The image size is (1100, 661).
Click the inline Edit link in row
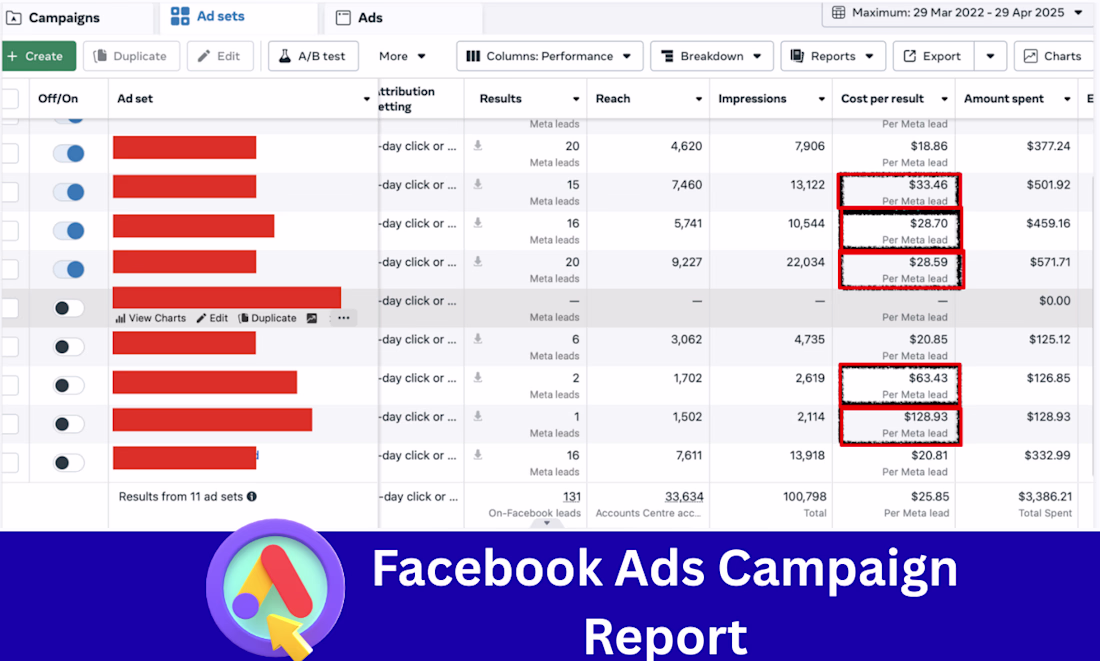click(212, 318)
